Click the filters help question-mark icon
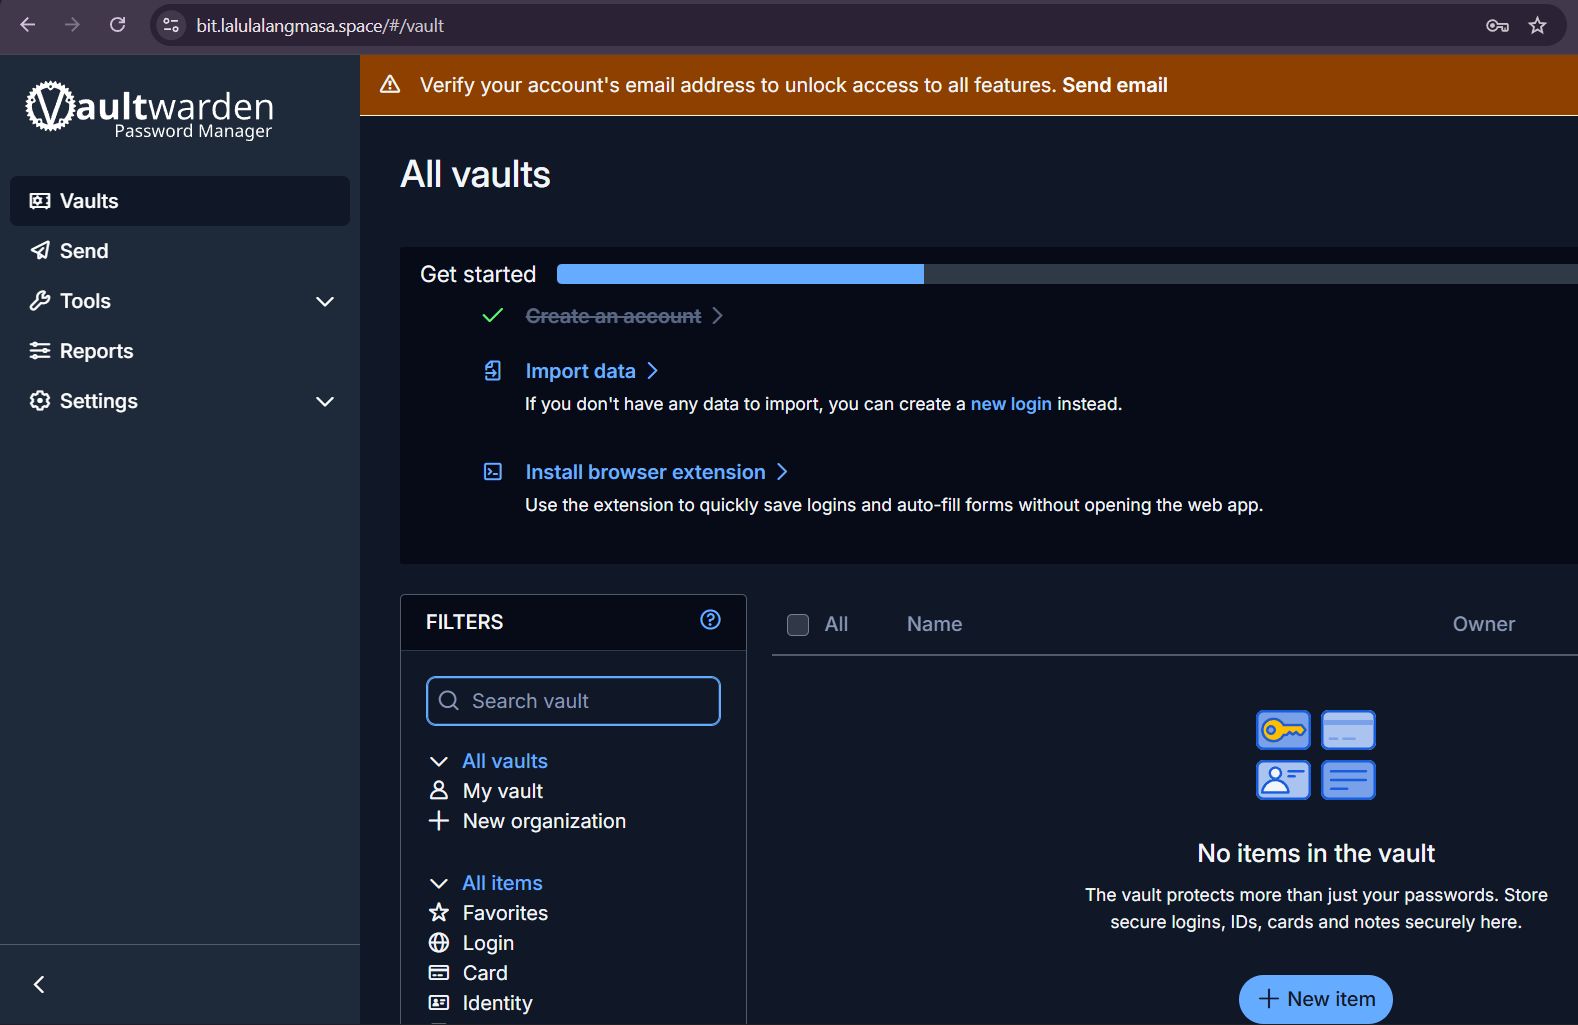 [x=710, y=620]
